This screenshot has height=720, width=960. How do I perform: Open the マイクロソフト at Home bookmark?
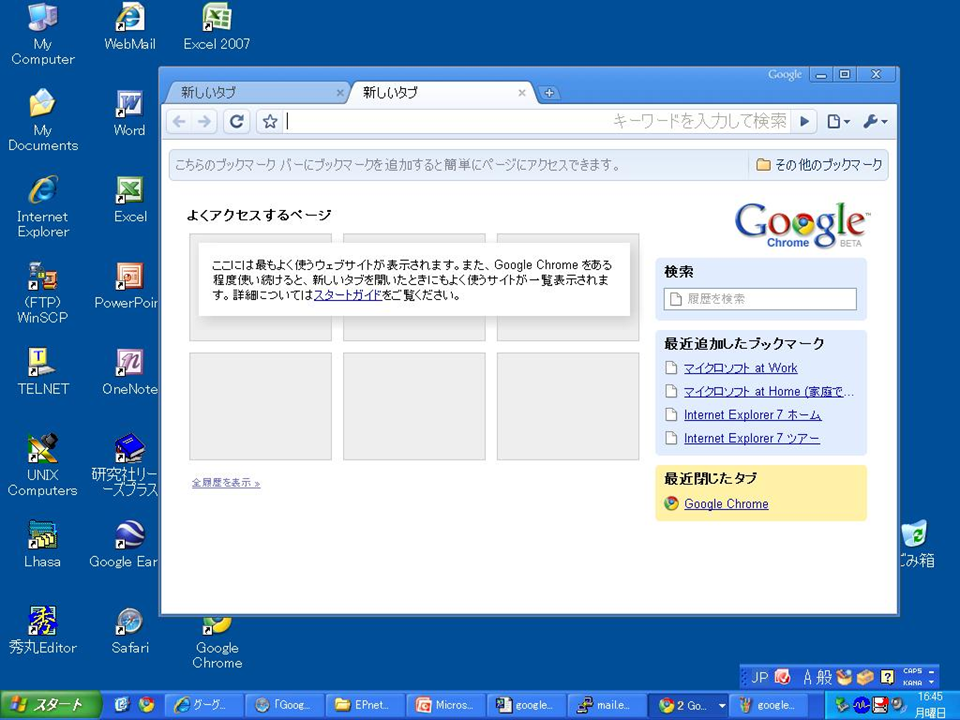pyautogui.click(x=768, y=391)
